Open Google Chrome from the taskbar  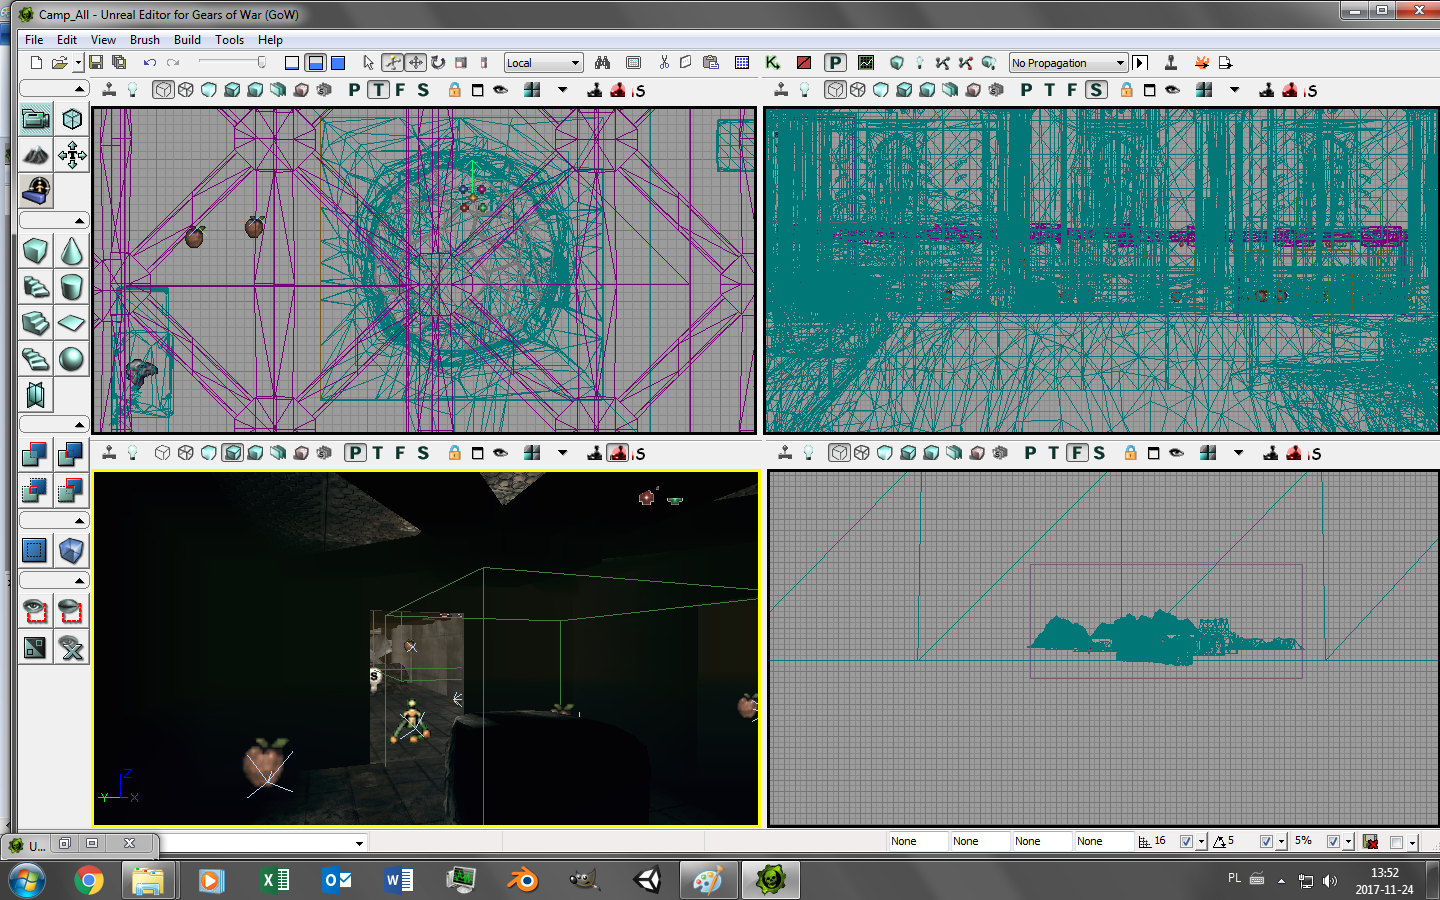click(x=89, y=880)
